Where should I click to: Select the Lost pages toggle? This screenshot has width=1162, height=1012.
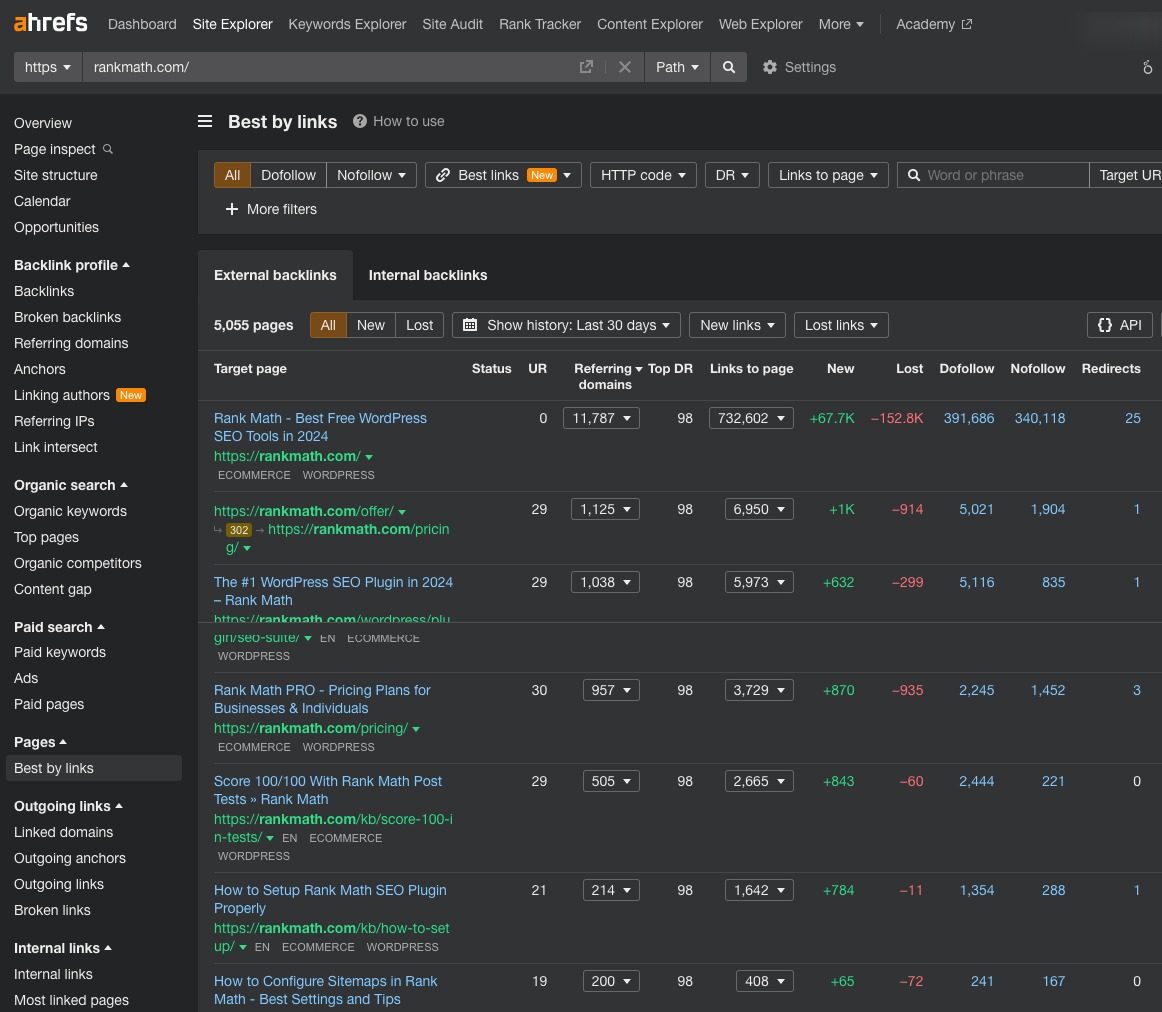pos(419,325)
